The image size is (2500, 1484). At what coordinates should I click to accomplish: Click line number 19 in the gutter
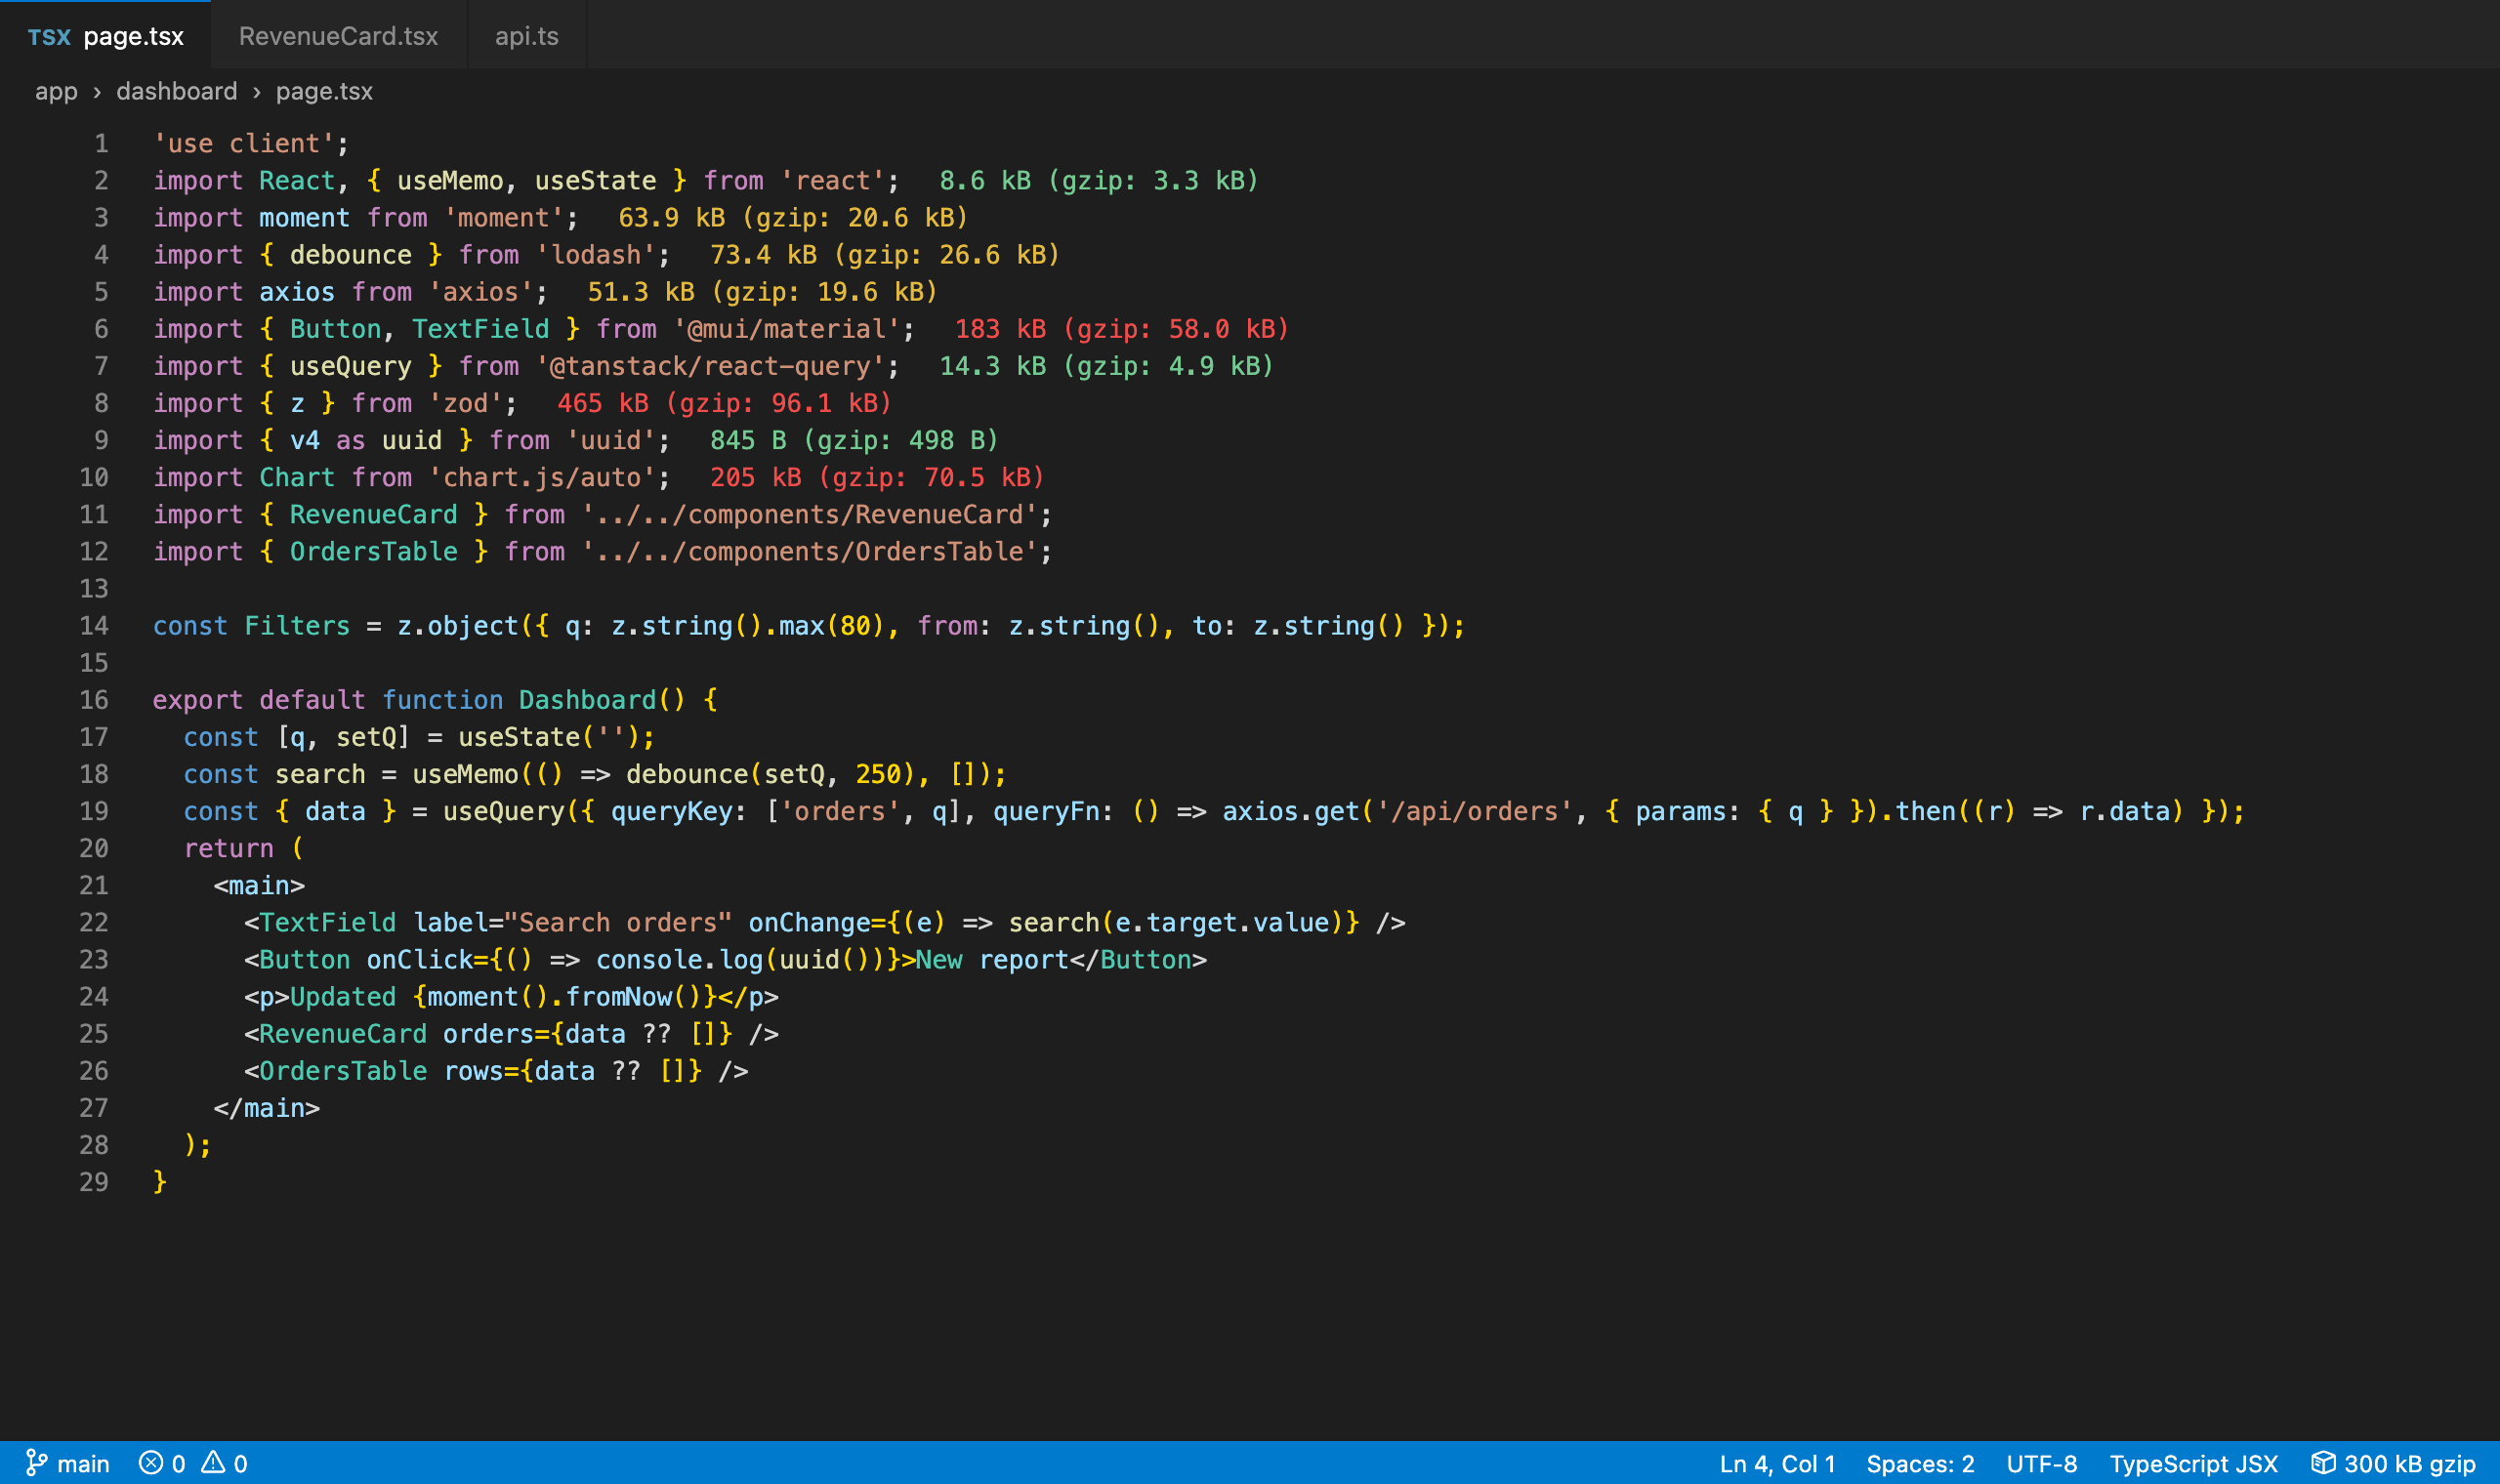(x=94, y=811)
